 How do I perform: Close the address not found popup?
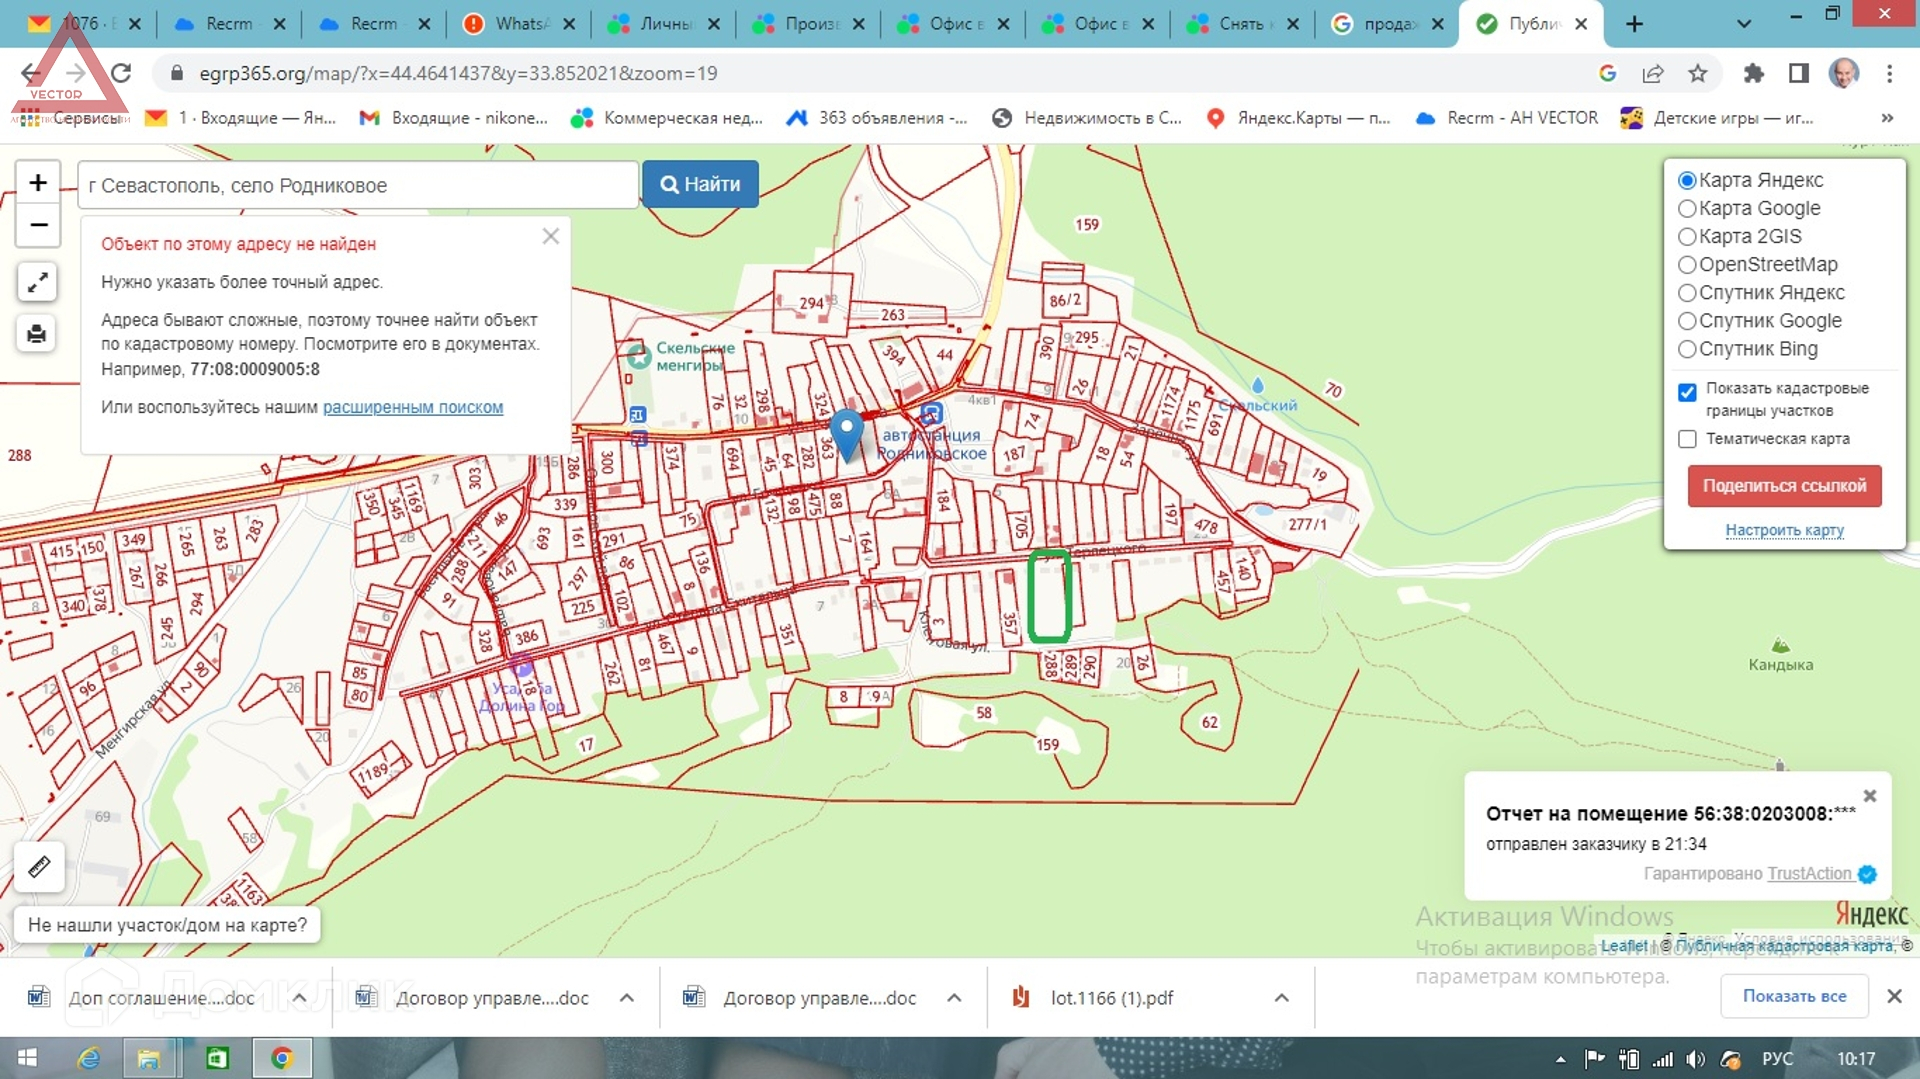pyautogui.click(x=550, y=237)
